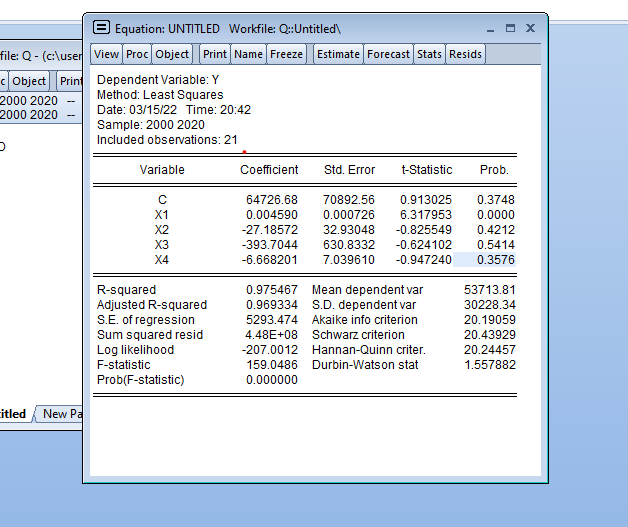Click the Name button to name the equation
The width and height of the screenshot is (628, 527).
[248, 54]
